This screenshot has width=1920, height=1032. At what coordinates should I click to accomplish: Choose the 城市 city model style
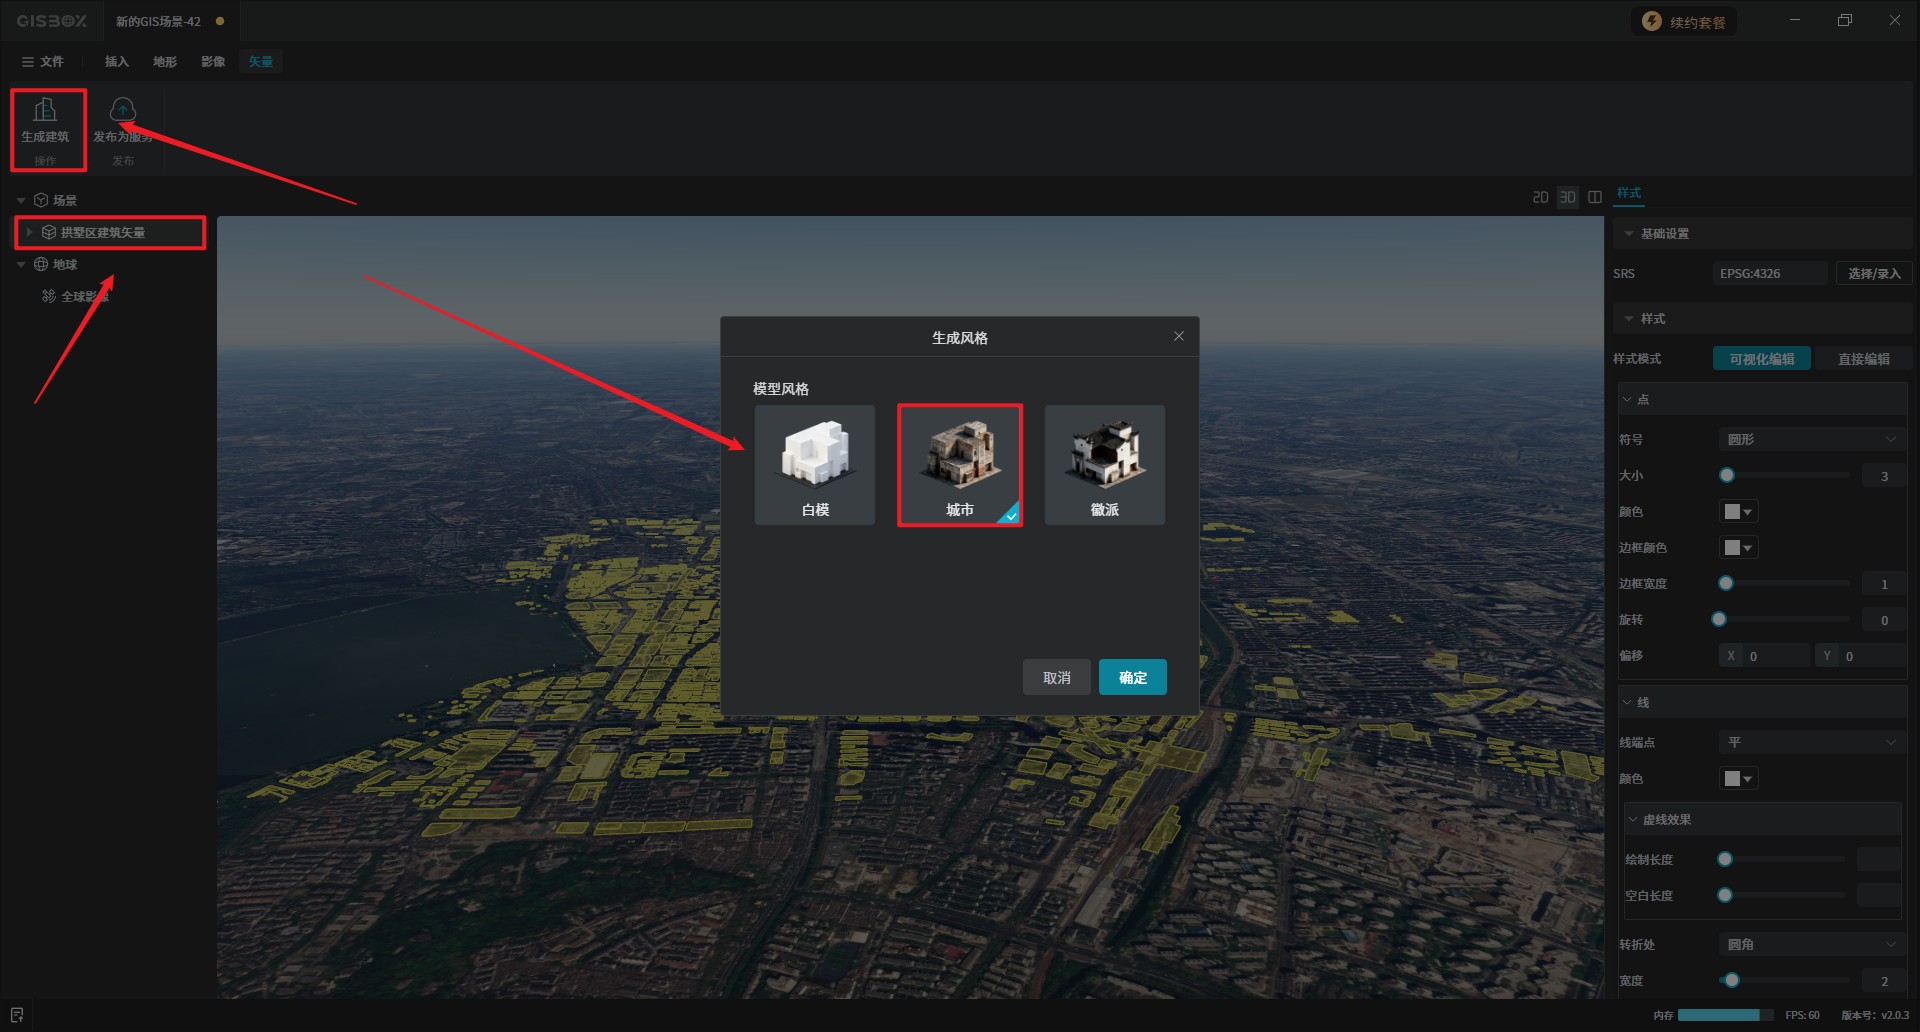tap(959, 465)
